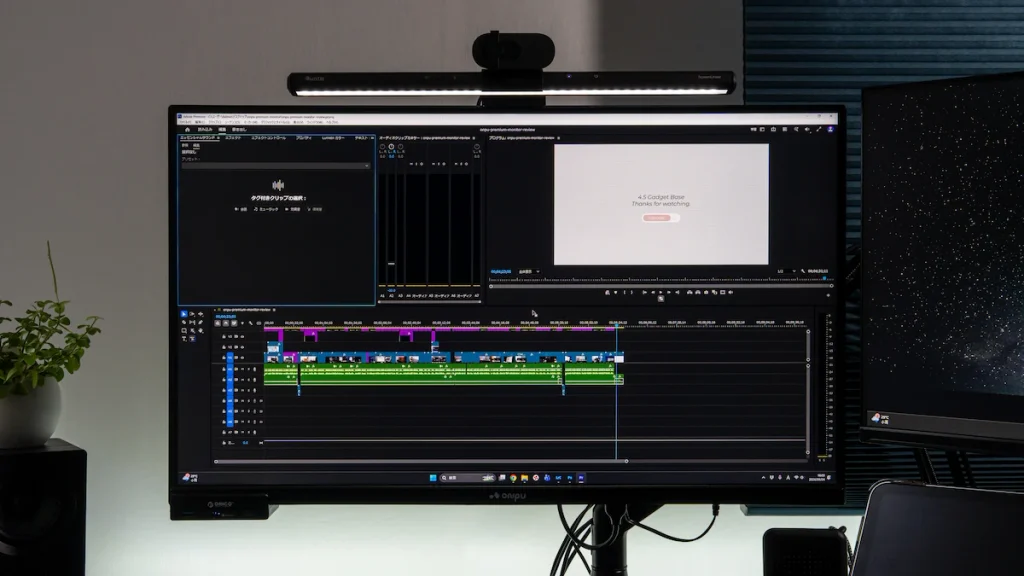Open the Properties panel tab

[304, 138]
